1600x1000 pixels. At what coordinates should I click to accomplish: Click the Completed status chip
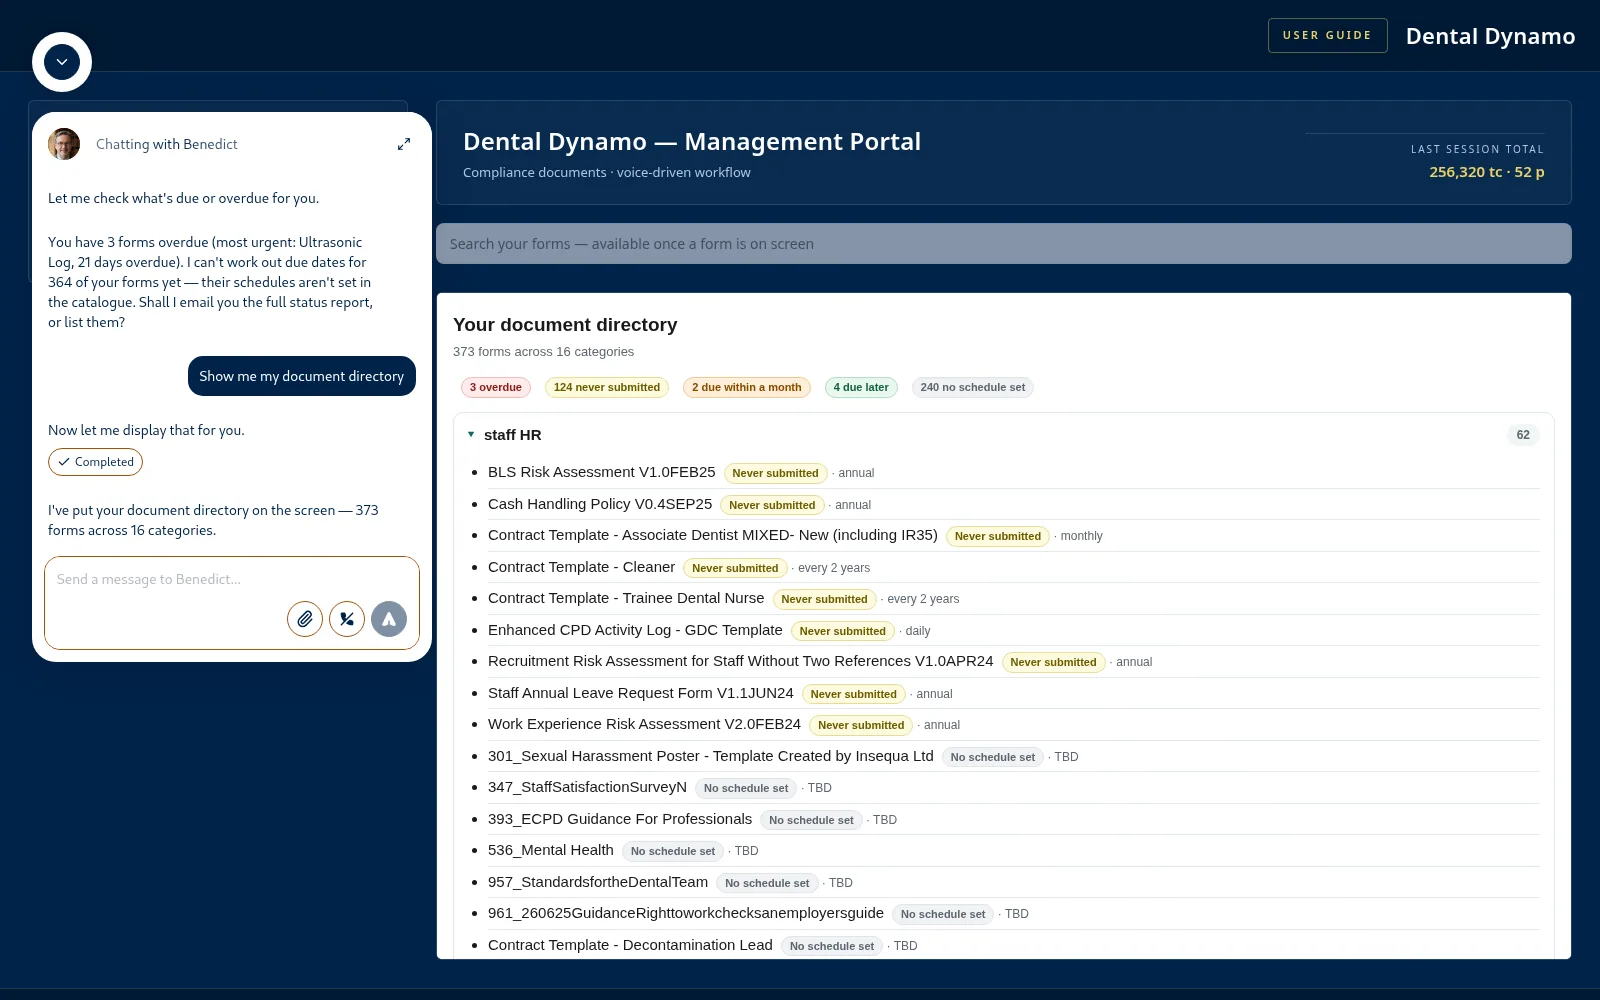point(96,462)
